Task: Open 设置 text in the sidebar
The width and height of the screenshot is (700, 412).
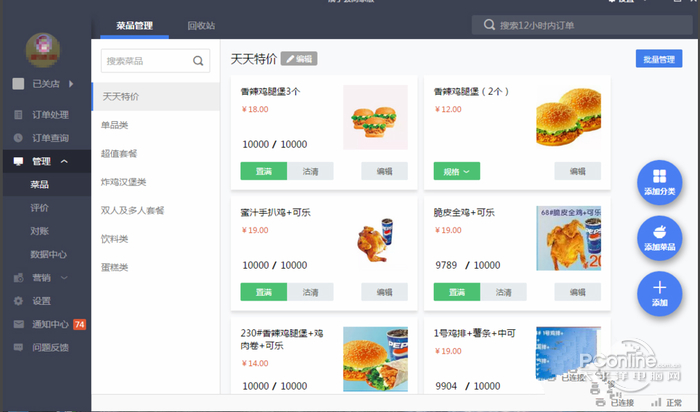Action: tap(41, 301)
